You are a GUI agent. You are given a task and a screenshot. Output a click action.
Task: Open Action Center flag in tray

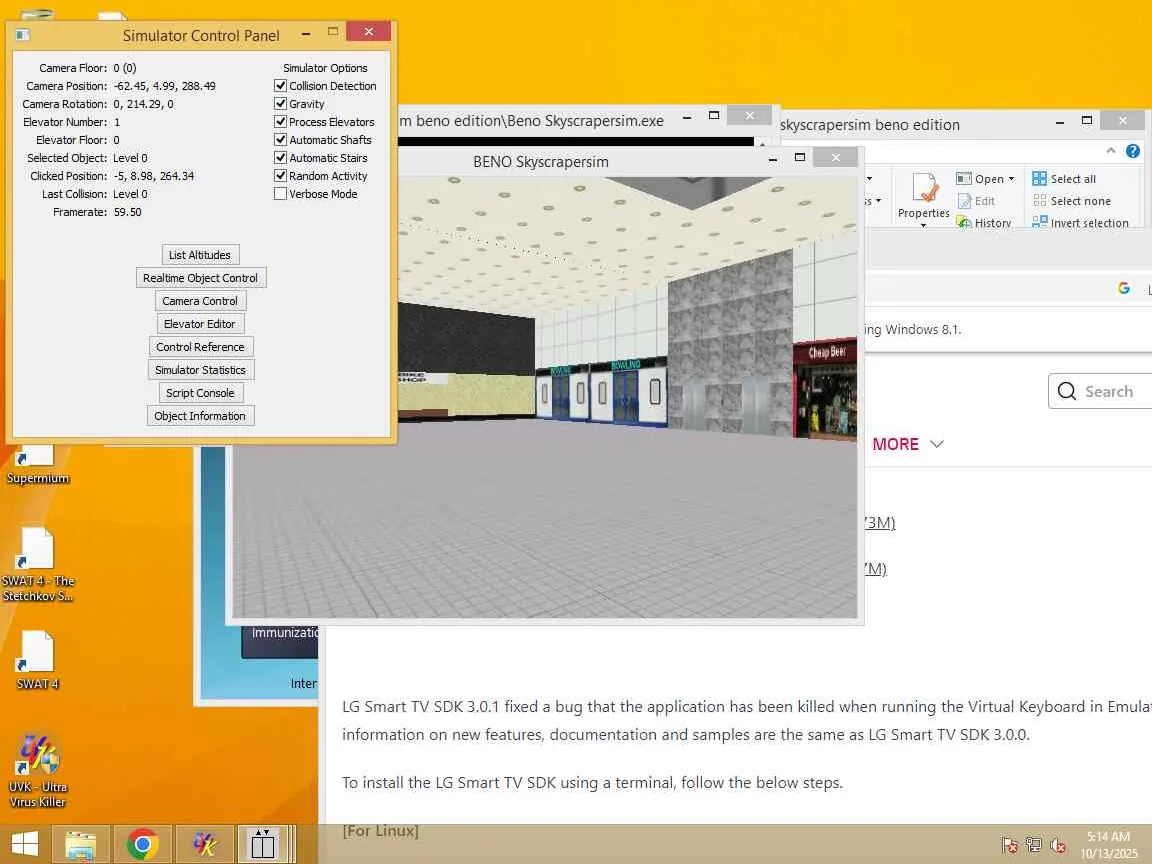1009,846
